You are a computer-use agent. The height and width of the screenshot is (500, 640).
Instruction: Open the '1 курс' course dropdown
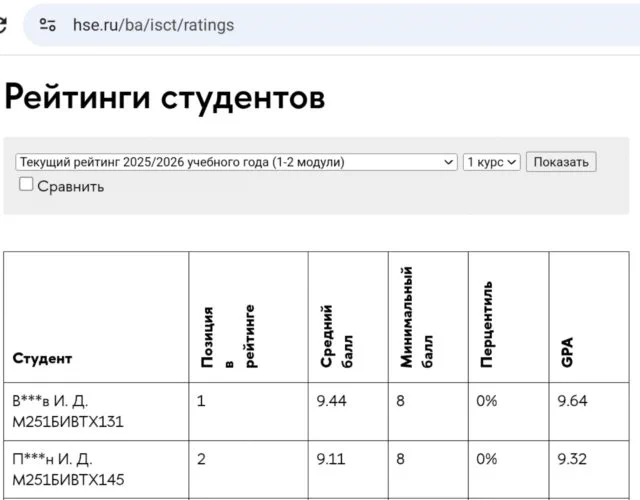491,162
